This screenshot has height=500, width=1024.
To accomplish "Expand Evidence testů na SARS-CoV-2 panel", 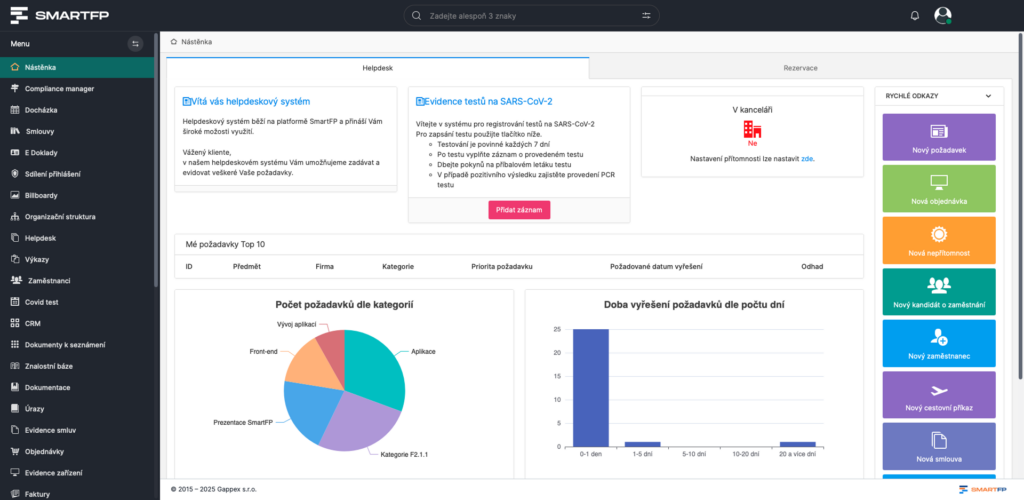I will pos(420,101).
